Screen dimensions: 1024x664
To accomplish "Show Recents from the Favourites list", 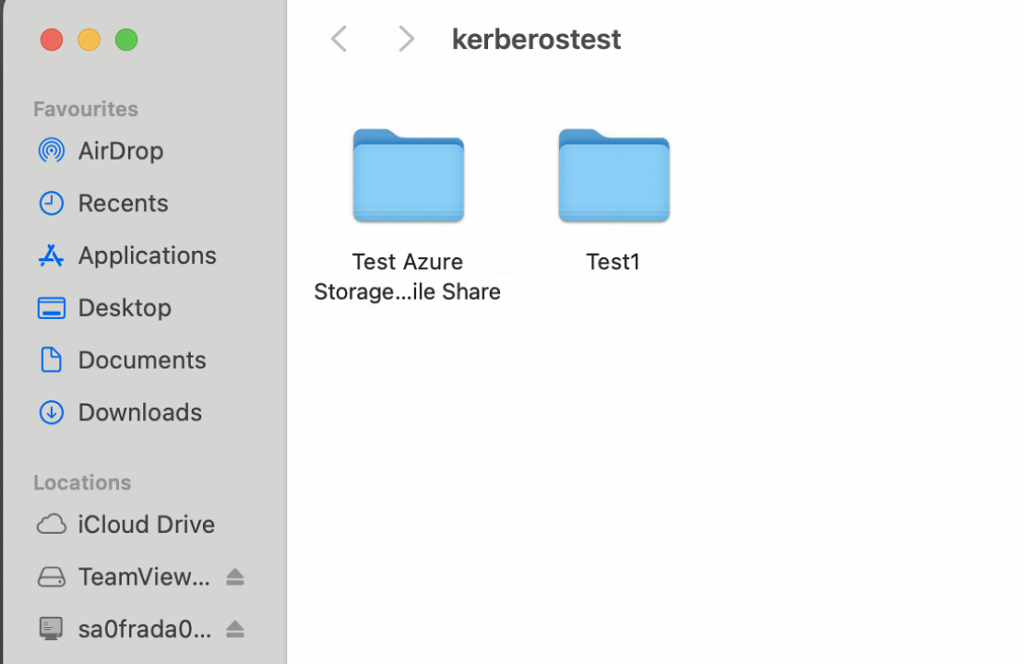I will pyautogui.click(x=122, y=203).
